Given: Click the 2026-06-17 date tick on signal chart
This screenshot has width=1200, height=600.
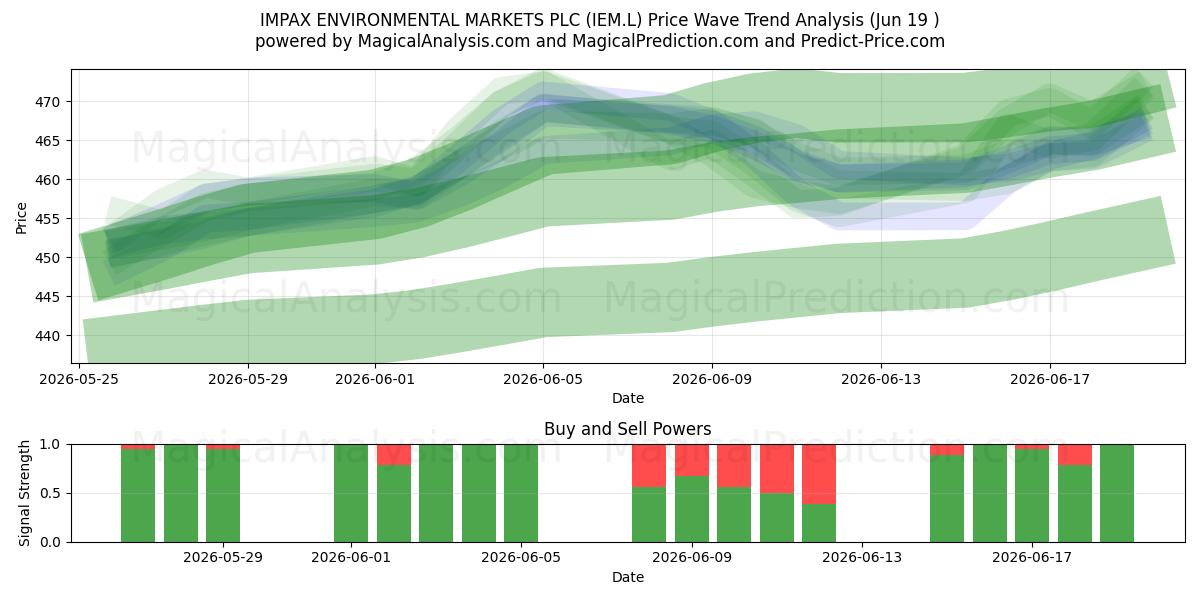Looking at the screenshot, I should tap(1032, 558).
